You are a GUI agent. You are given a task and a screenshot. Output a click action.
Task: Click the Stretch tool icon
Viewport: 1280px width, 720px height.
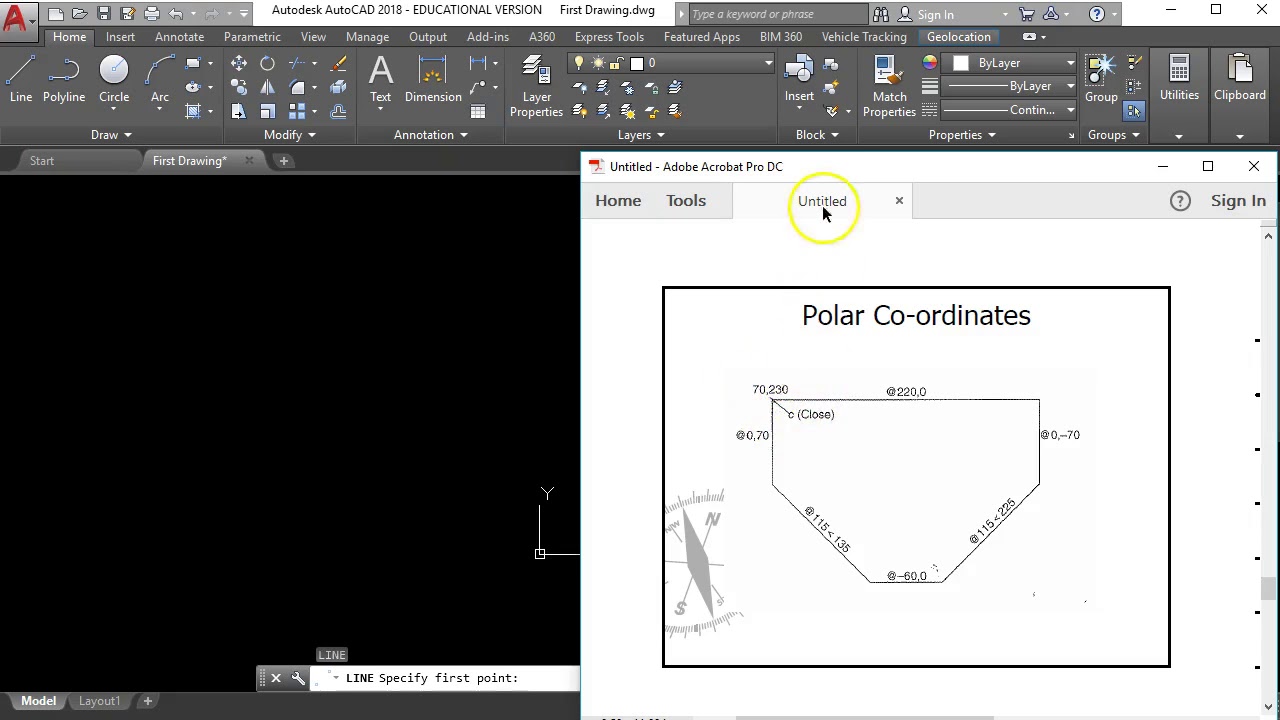(239, 111)
